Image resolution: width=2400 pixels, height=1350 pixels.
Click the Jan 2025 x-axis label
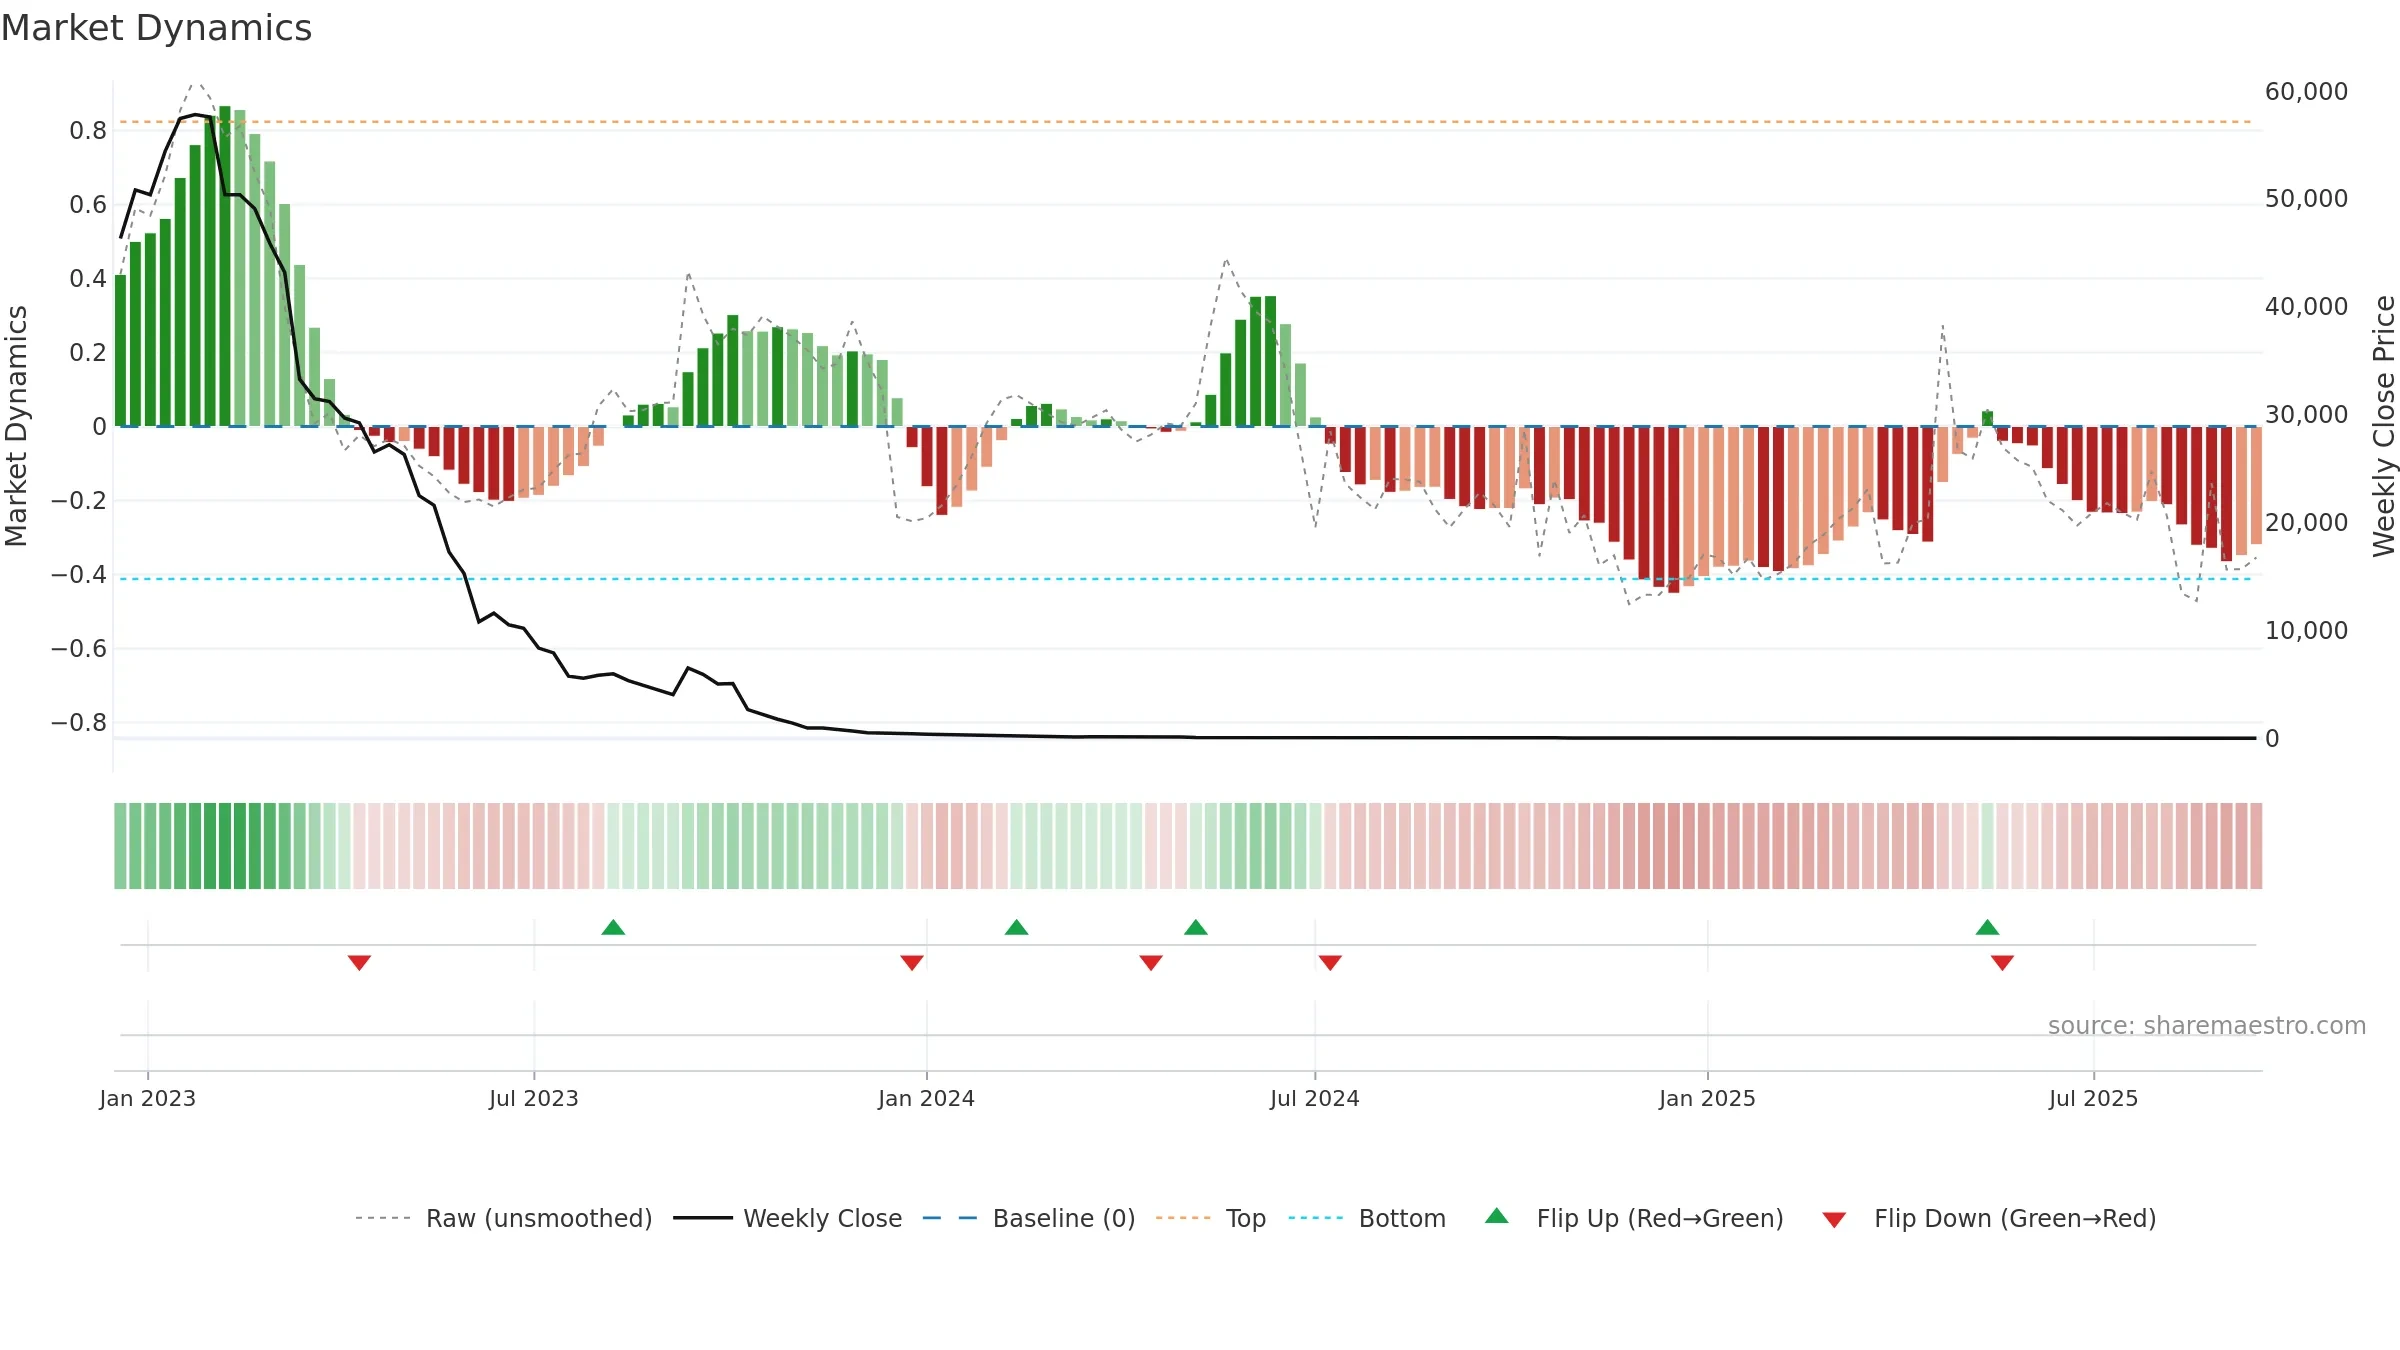point(1707,1098)
